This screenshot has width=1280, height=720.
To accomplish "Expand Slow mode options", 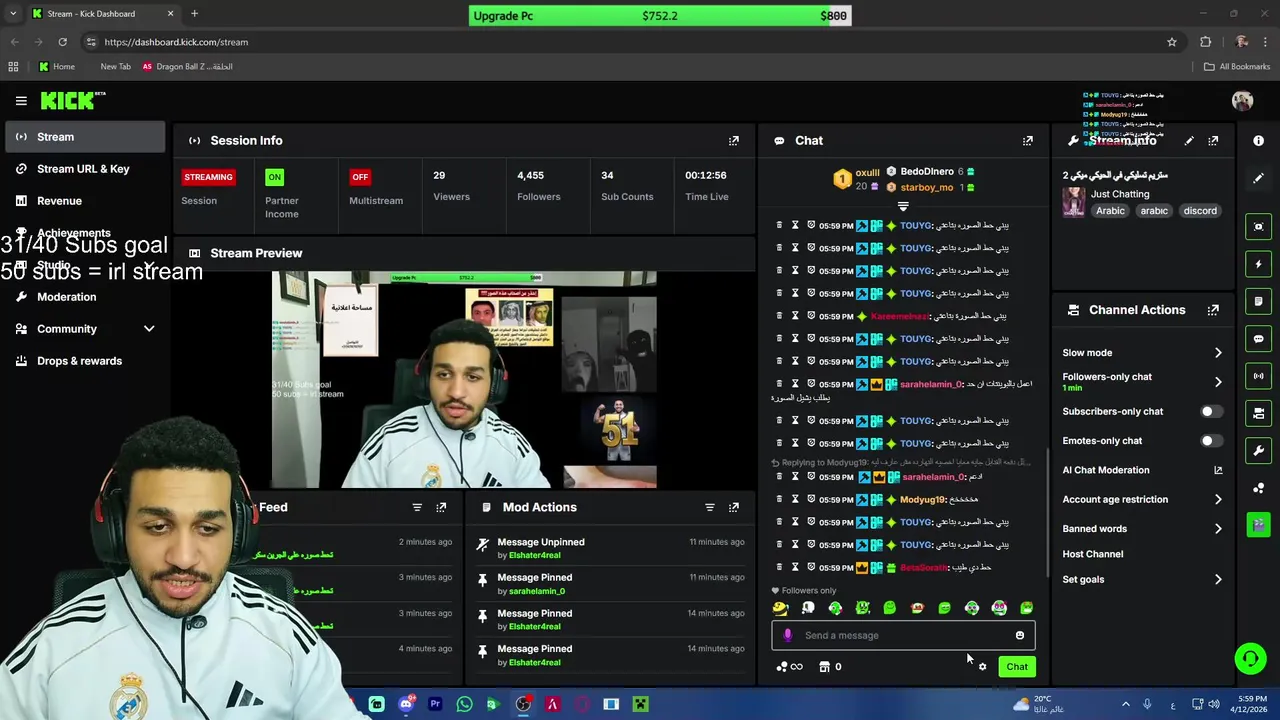I will (x=1218, y=353).
